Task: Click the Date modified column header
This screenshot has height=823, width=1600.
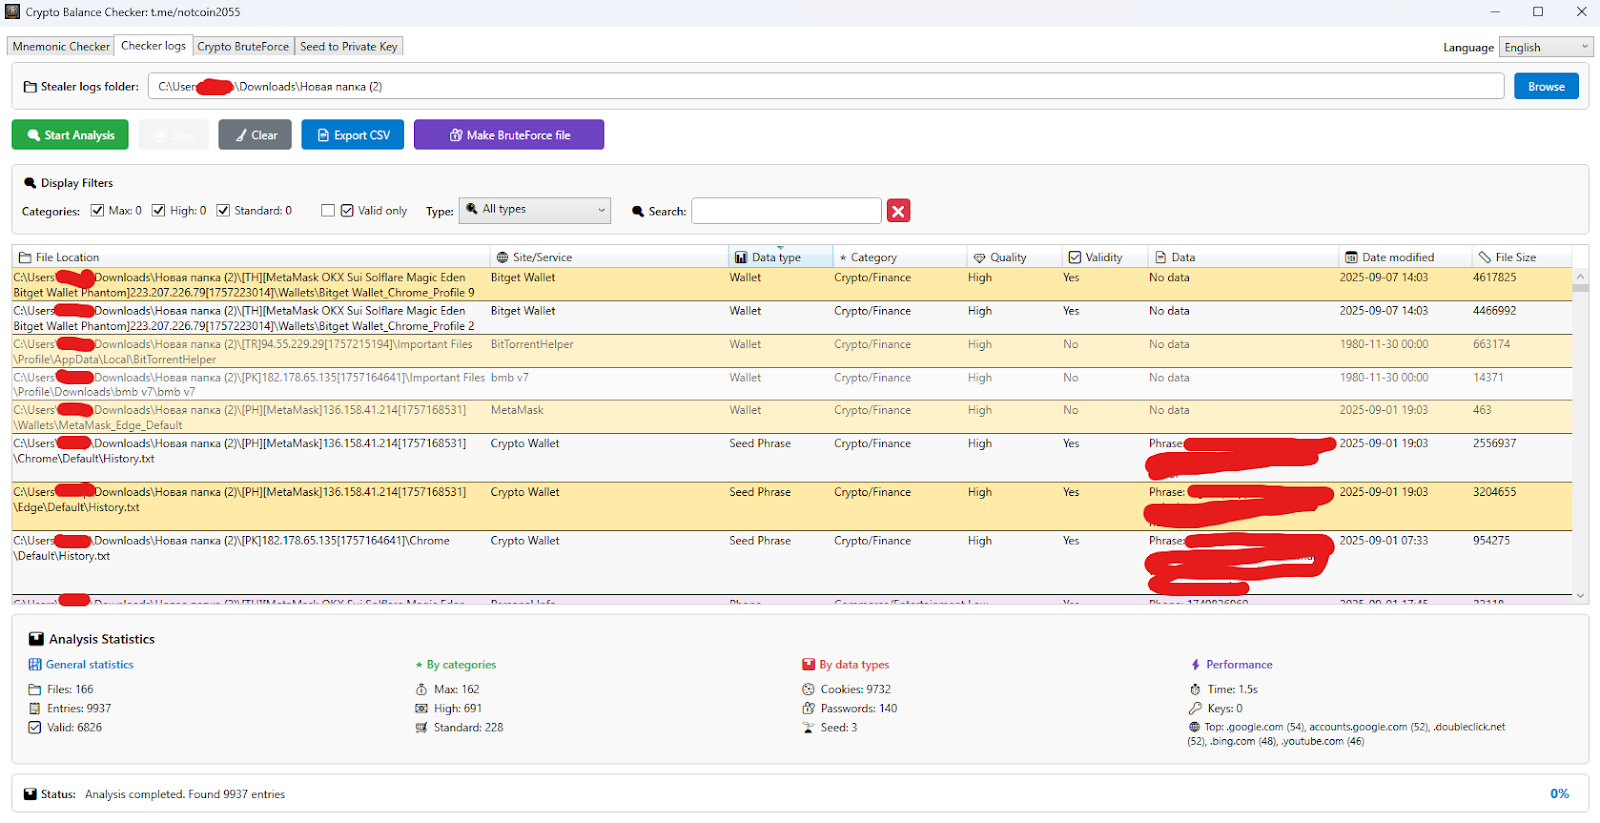Action: tap(1397, 257)
